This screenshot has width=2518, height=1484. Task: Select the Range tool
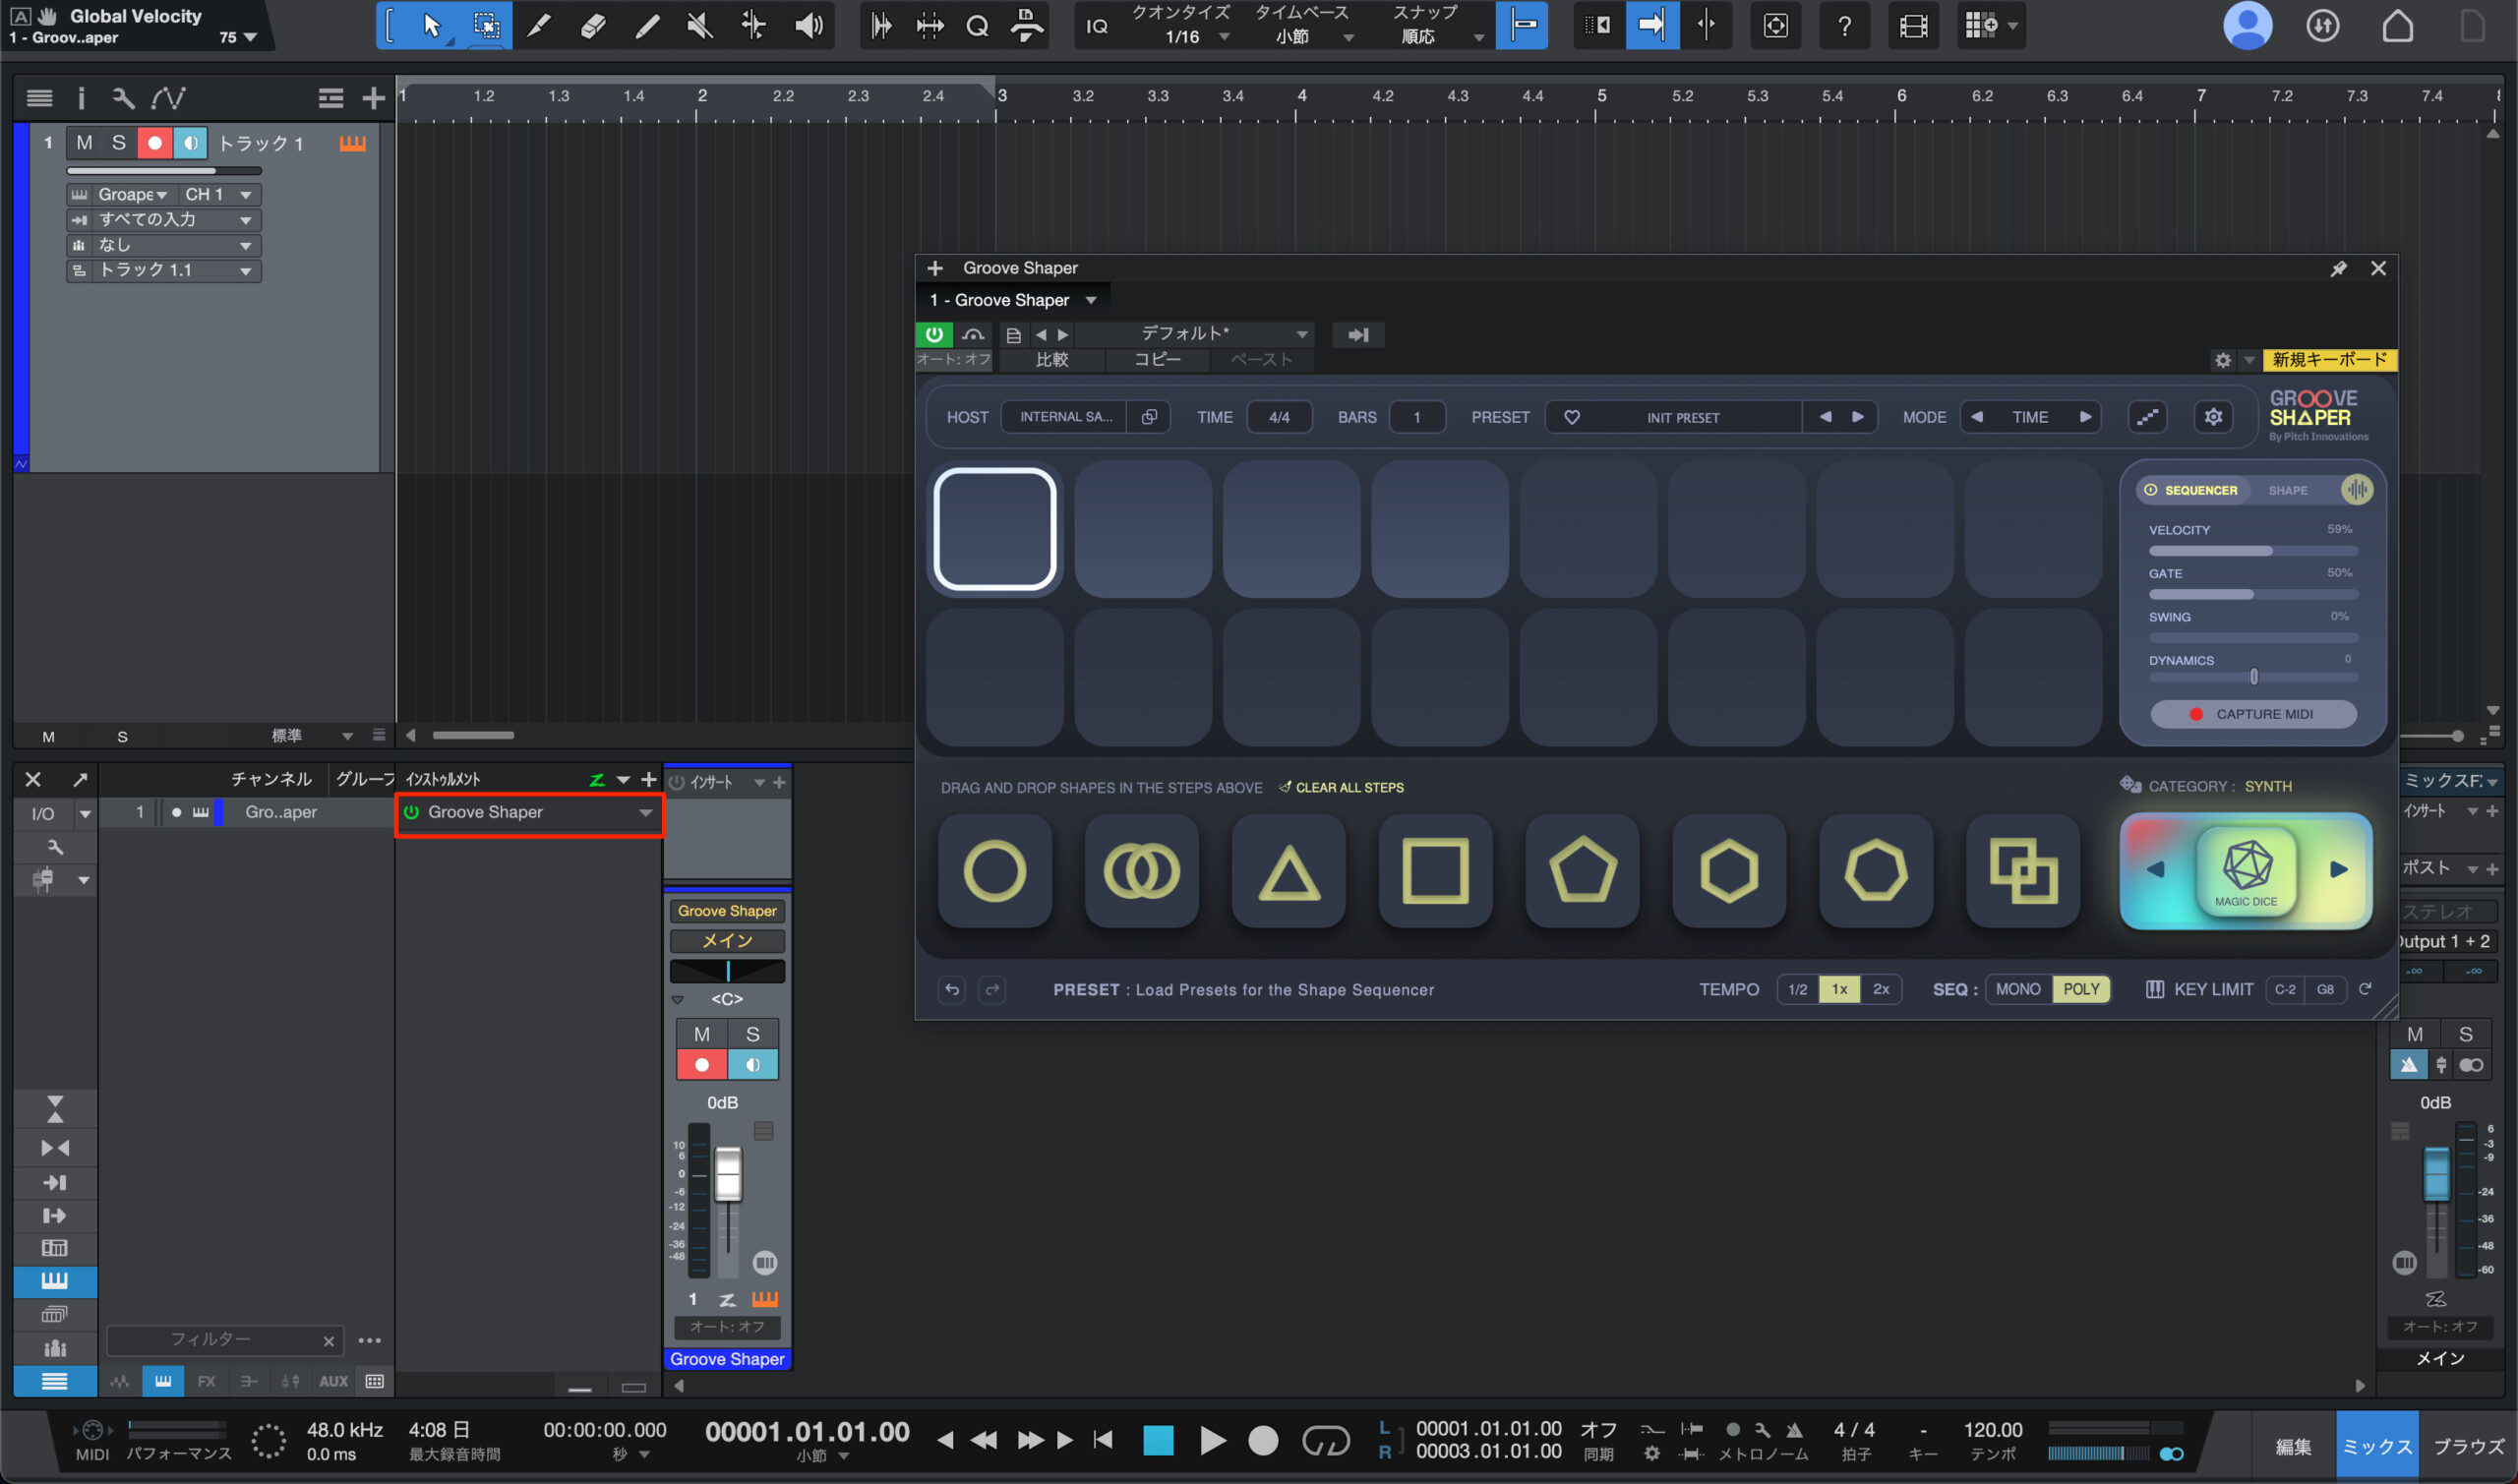486,25
